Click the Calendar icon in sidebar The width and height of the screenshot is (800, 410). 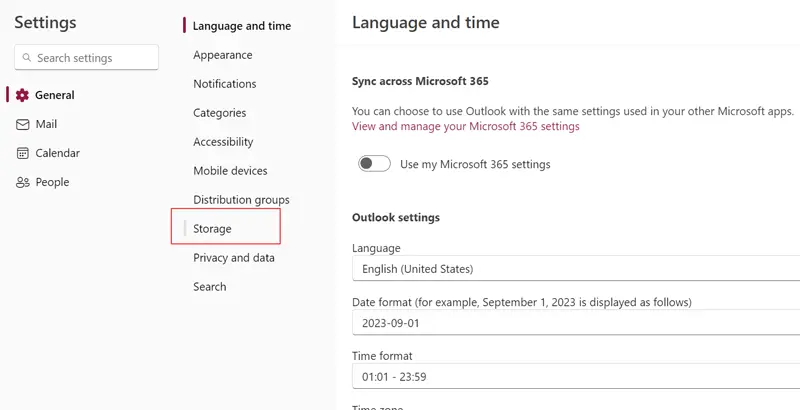tap(23, 153)
